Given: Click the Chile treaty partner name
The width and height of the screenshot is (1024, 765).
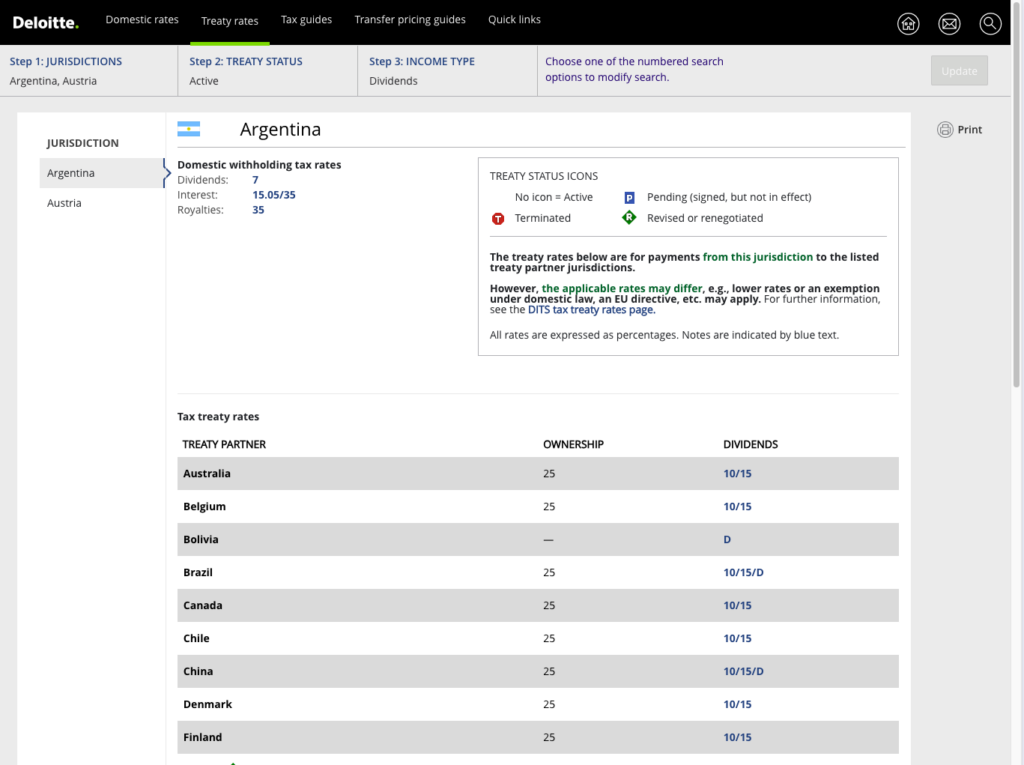Looking at the screenshot, I should [x=196, y=638].
